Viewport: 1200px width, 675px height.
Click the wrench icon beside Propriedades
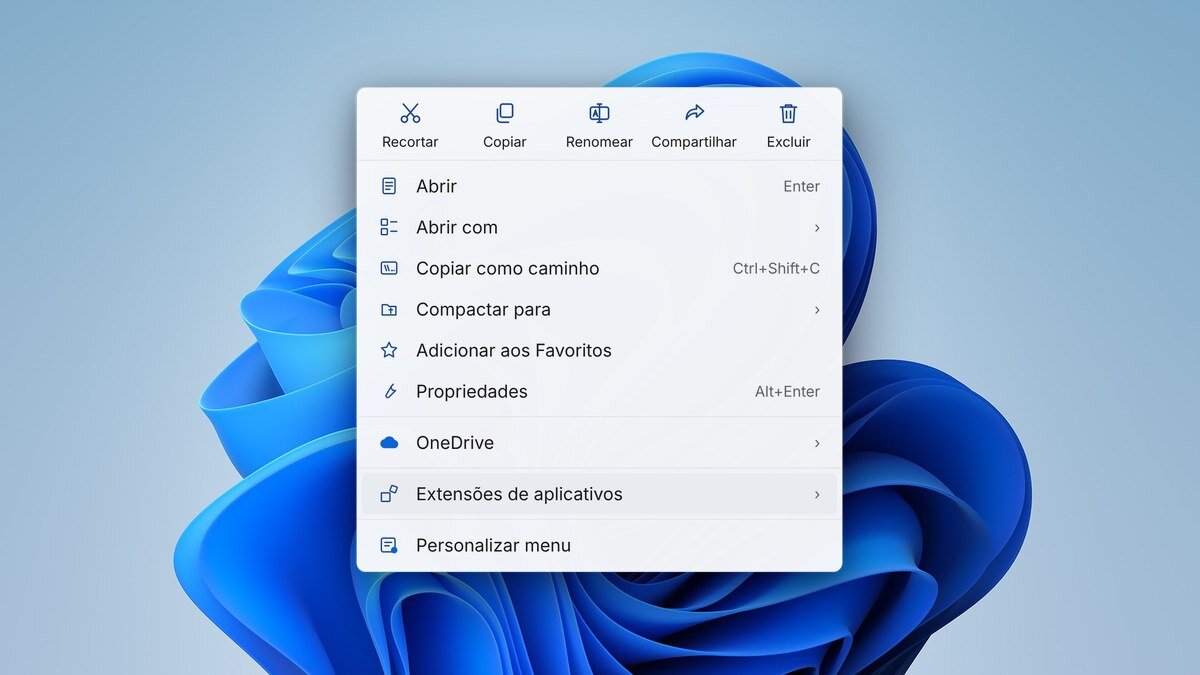coord(390,391)
